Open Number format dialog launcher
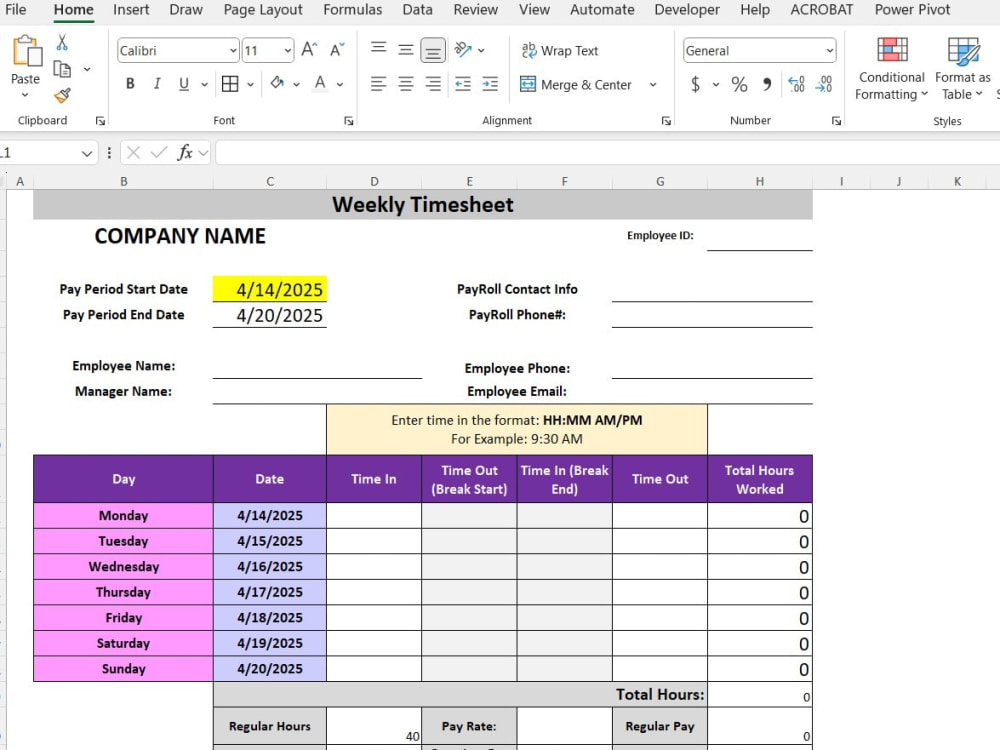Viewport: 1000px width, 750px height. tap(836, 121)
